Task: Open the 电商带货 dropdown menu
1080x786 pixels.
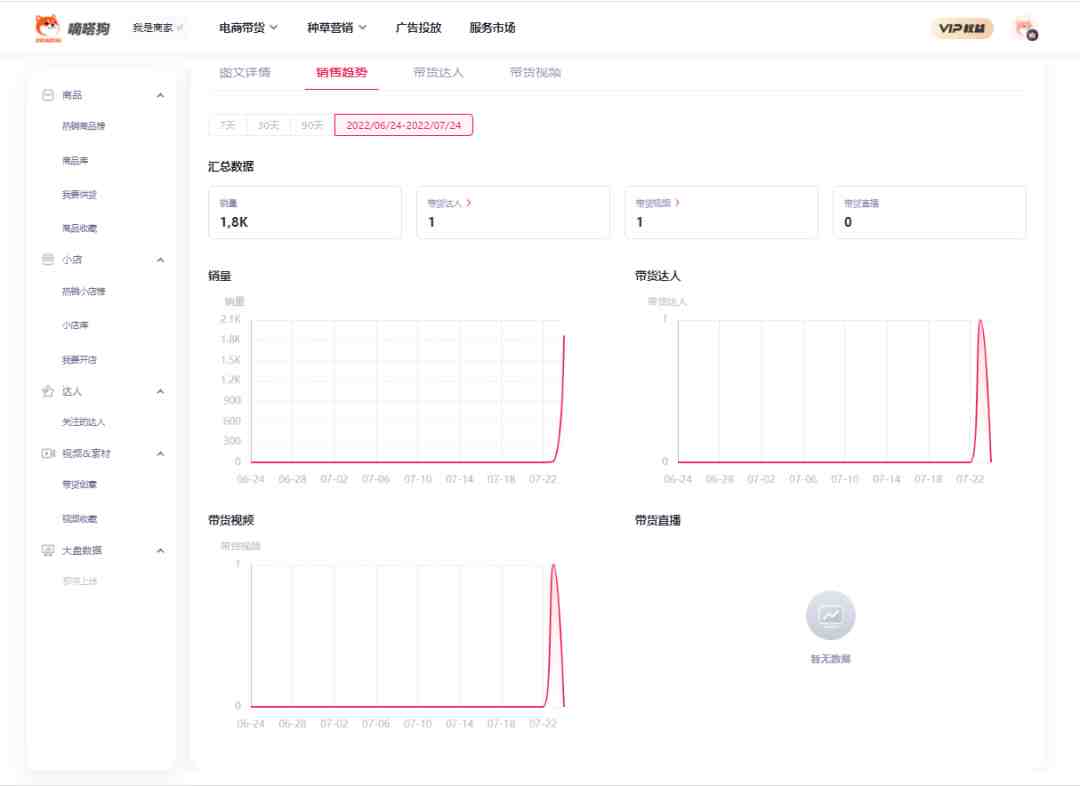Action: pos(248,28)
